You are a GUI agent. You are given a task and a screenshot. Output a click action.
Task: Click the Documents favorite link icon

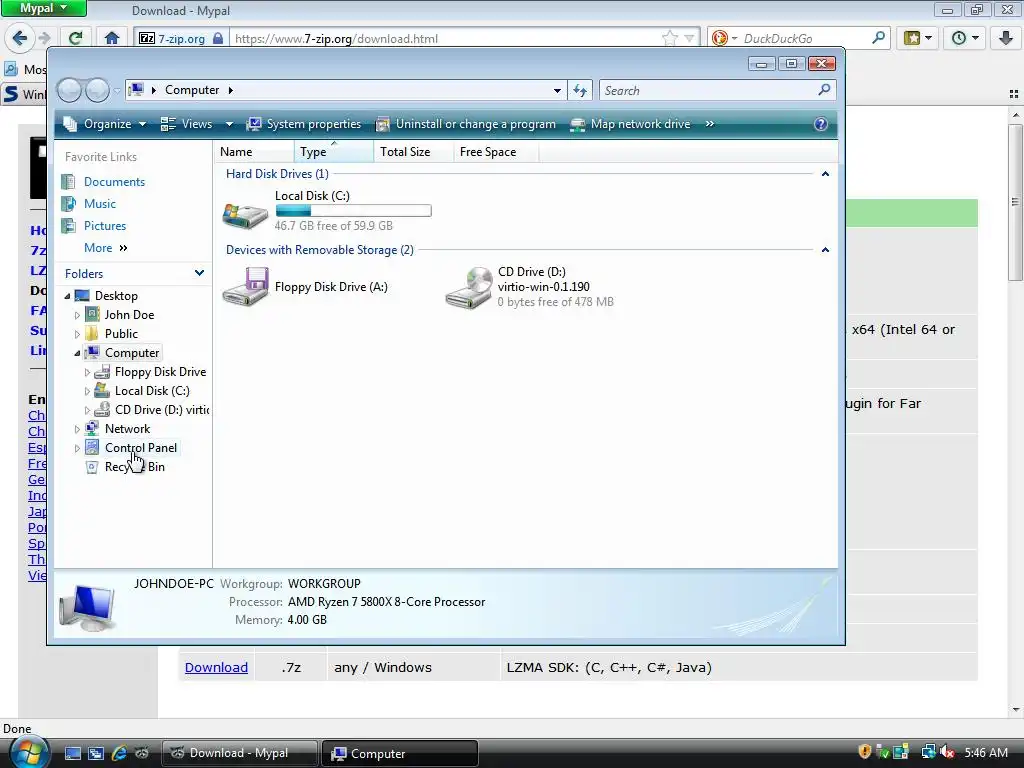point(68,182)
